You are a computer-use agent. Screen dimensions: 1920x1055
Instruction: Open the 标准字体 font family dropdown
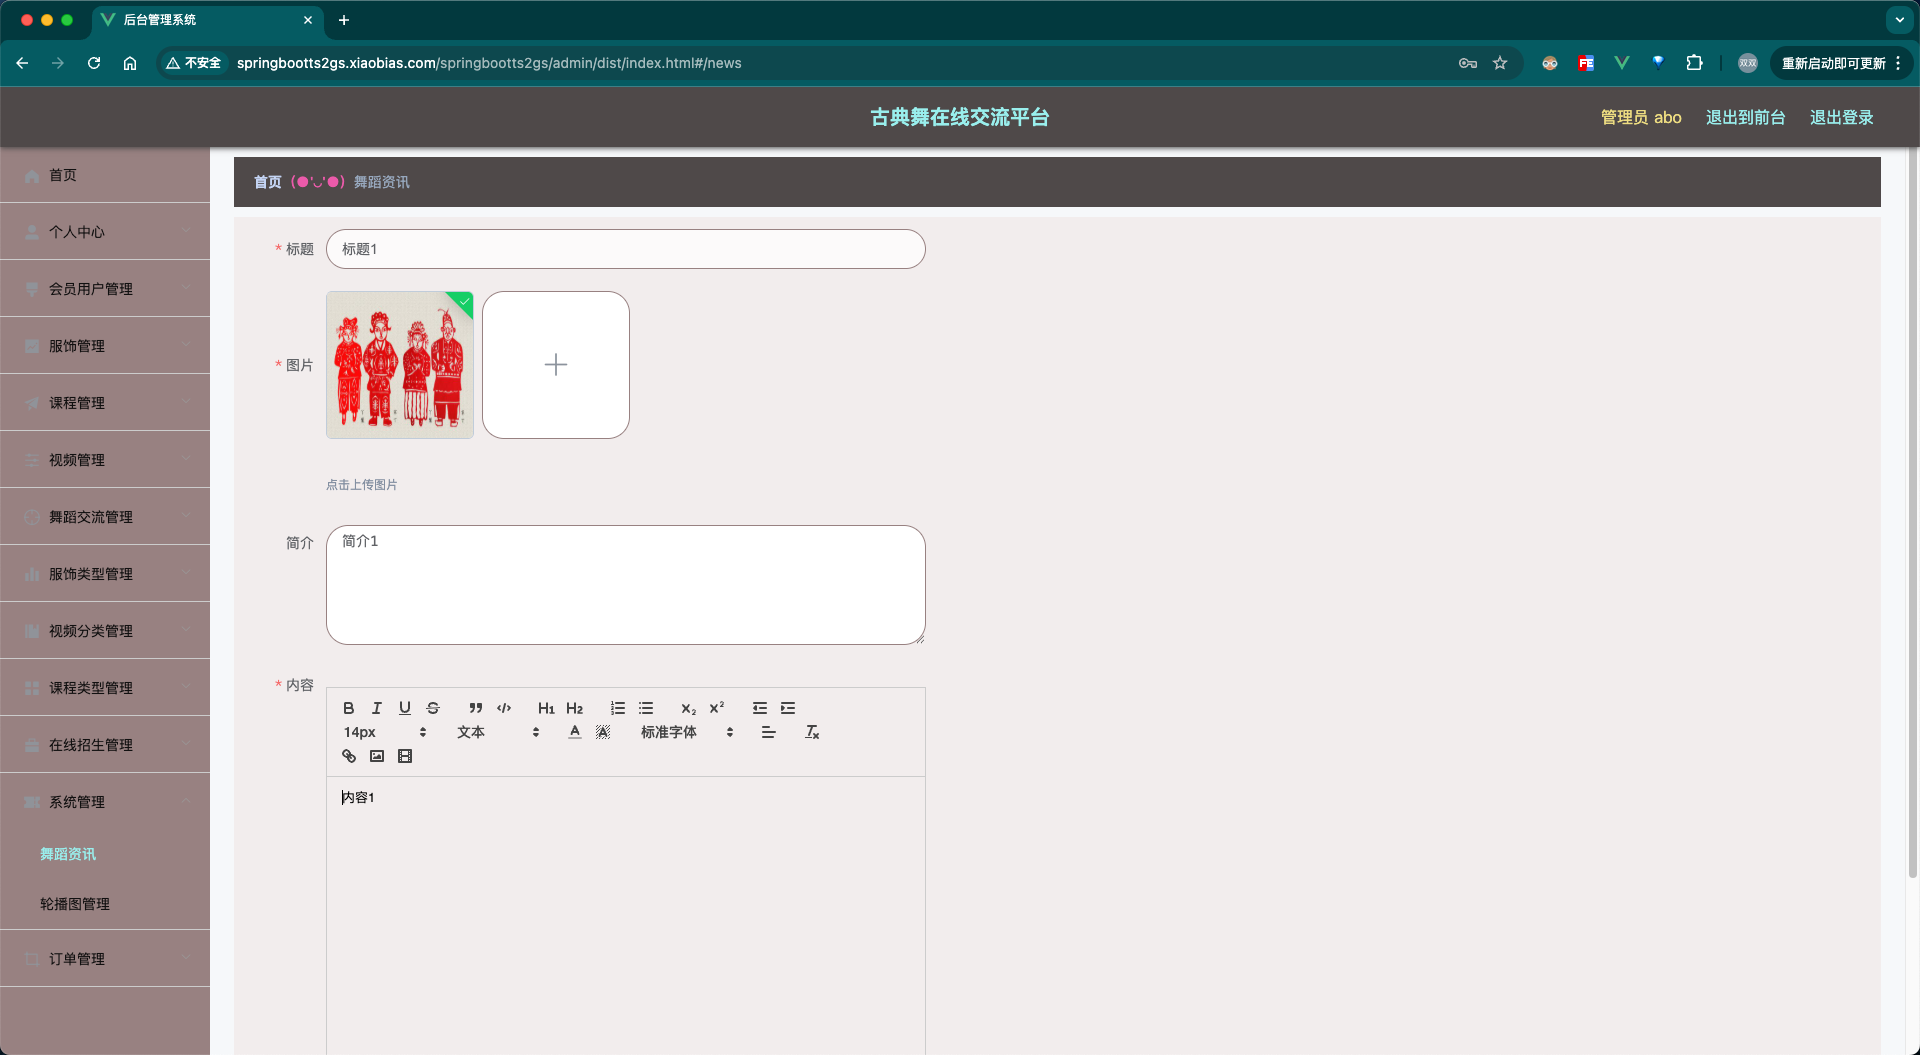[688, 732]
